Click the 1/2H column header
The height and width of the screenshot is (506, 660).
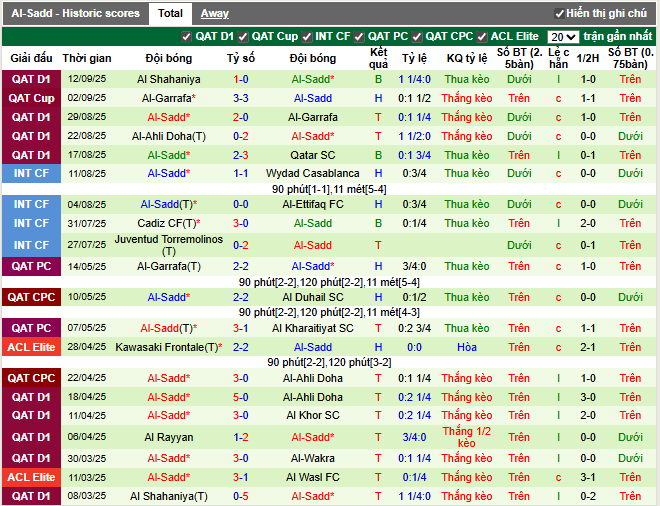tap(588, 58)
